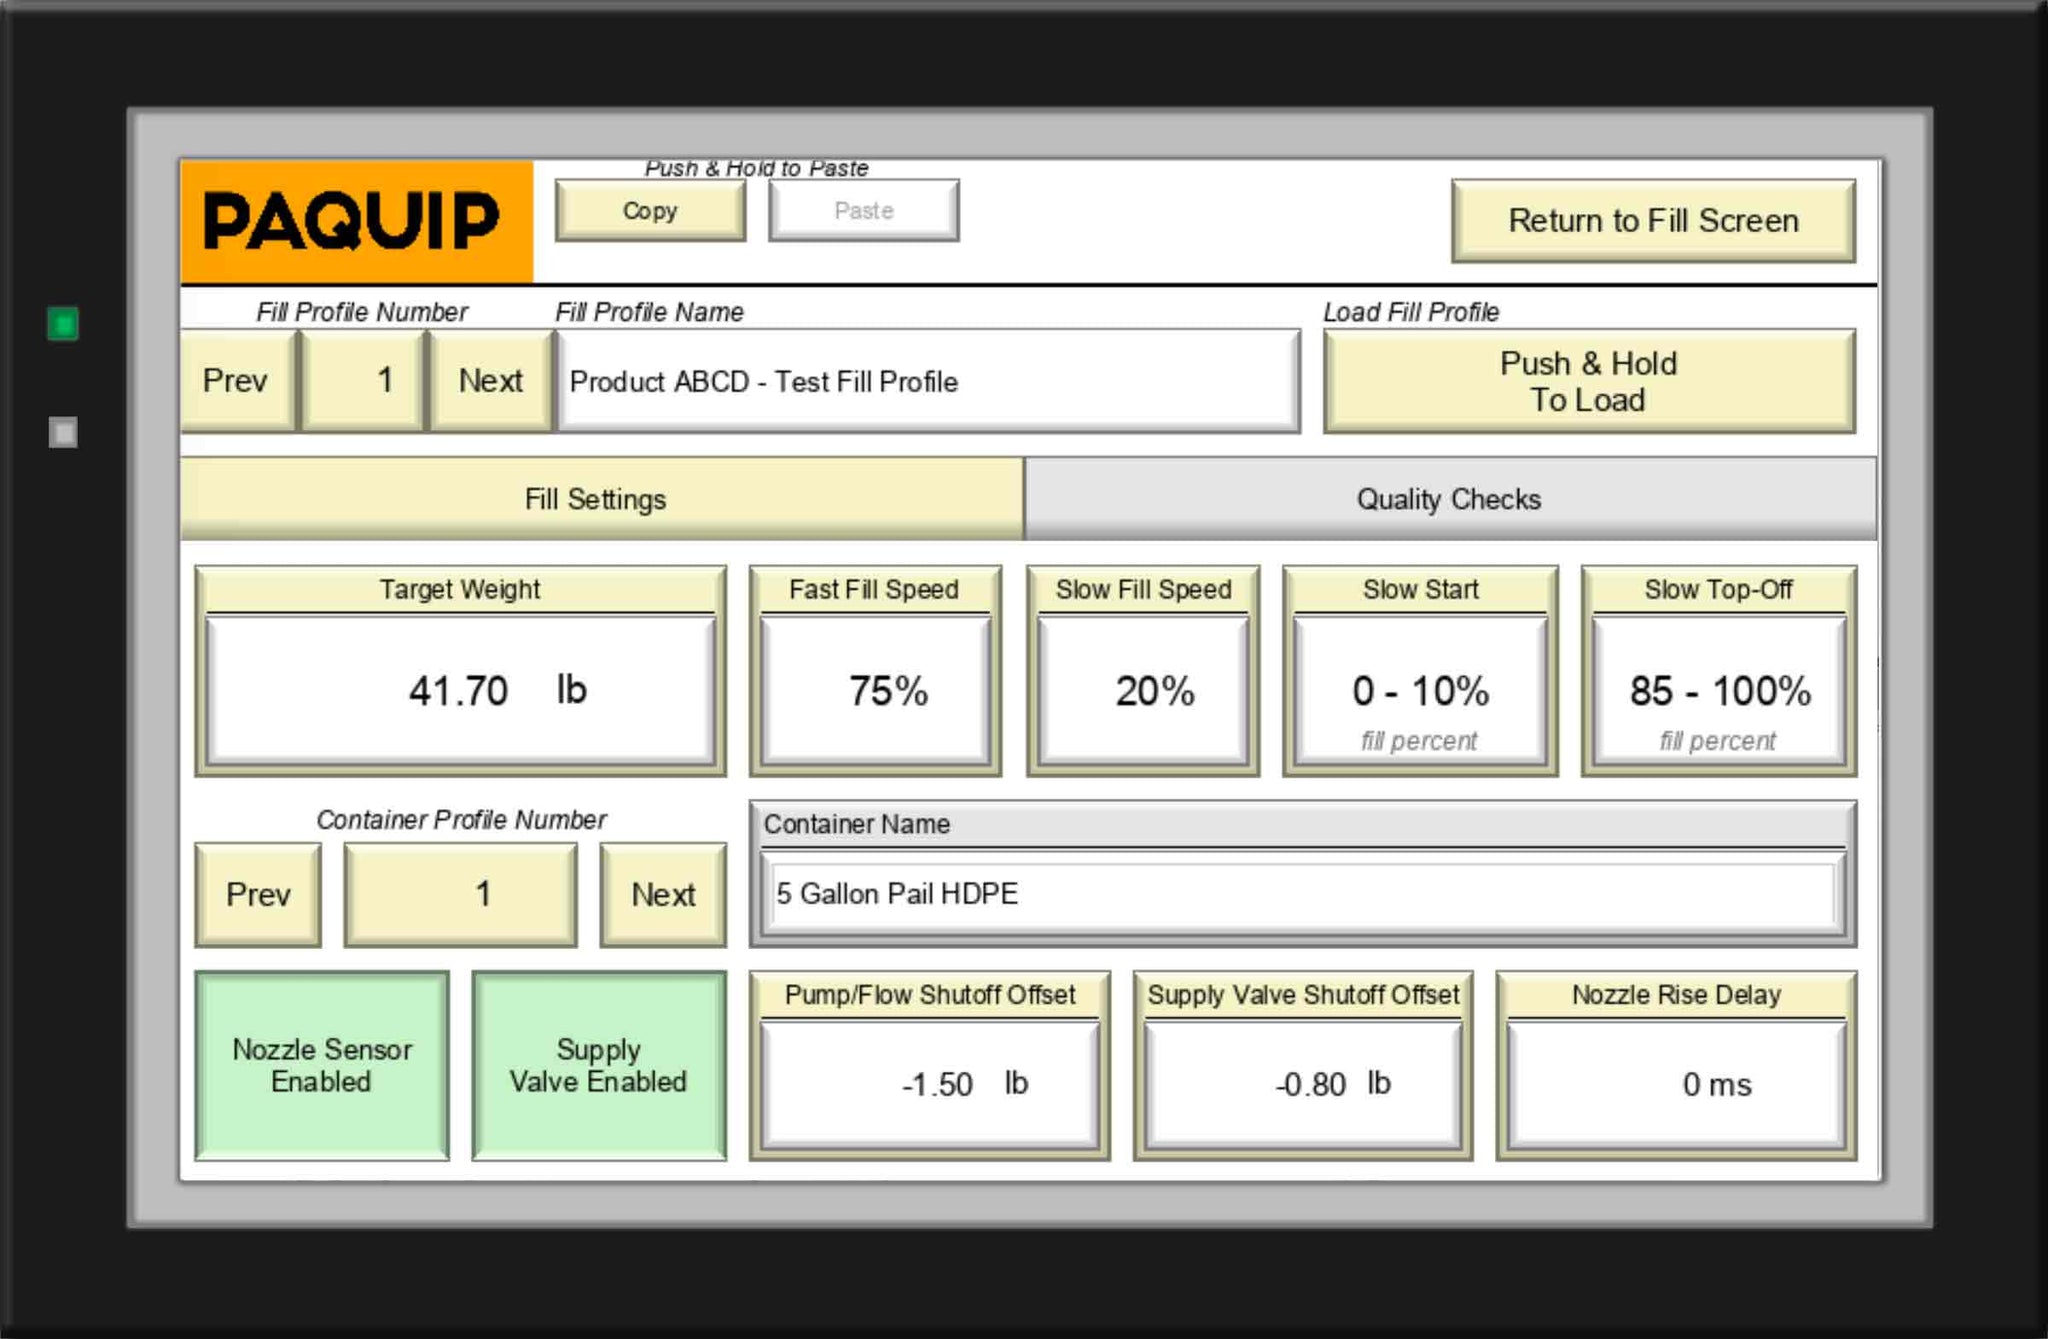
Task: Edit the Target Weight value
Action: pos(460,690)
